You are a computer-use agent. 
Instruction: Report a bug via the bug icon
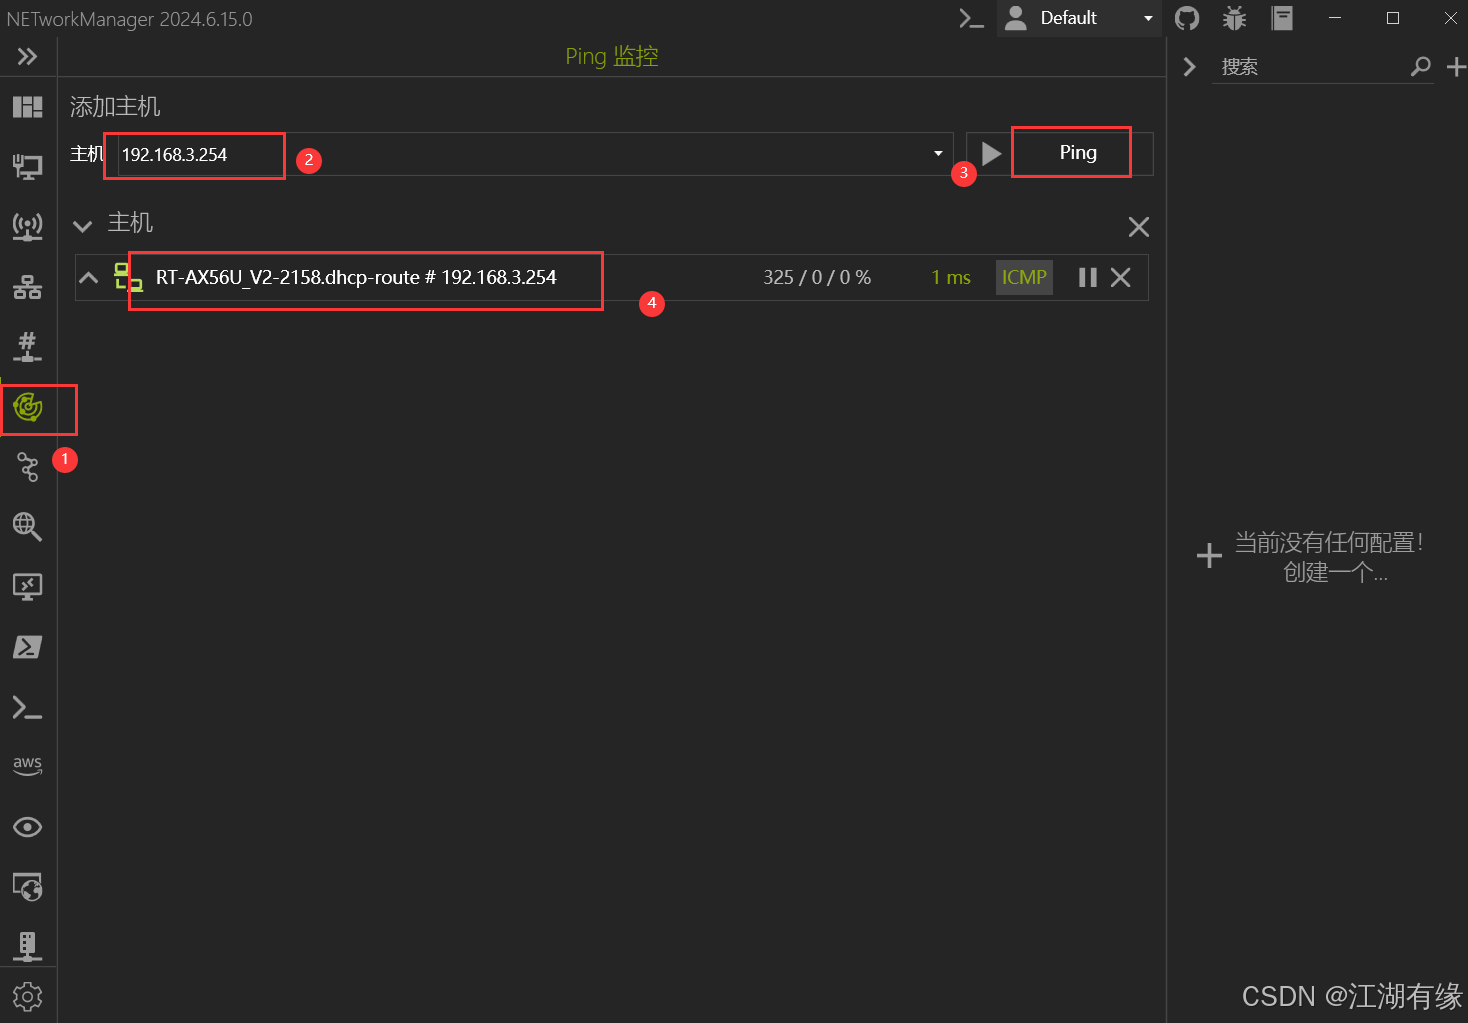pos(1234,18)
